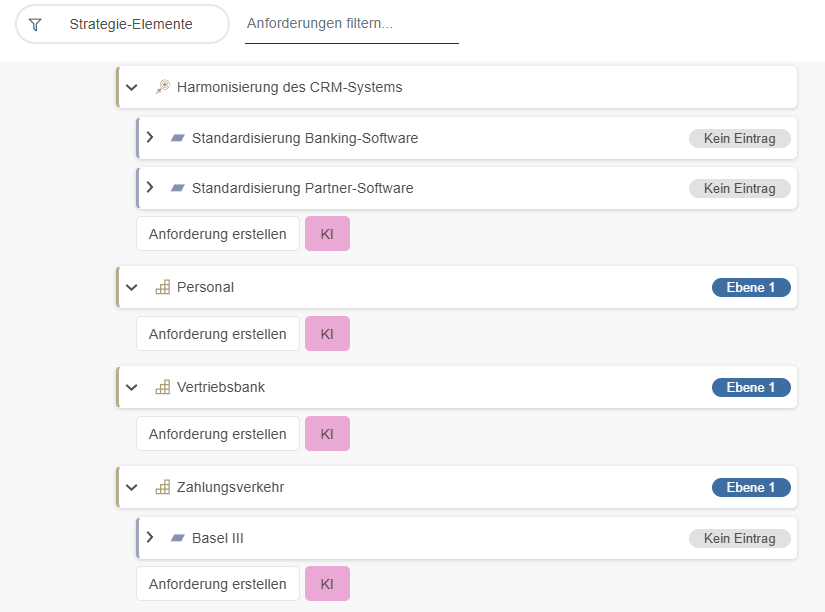Click the parallelogram icon beside Standardisierung Partner-Software

coord(178,188)
